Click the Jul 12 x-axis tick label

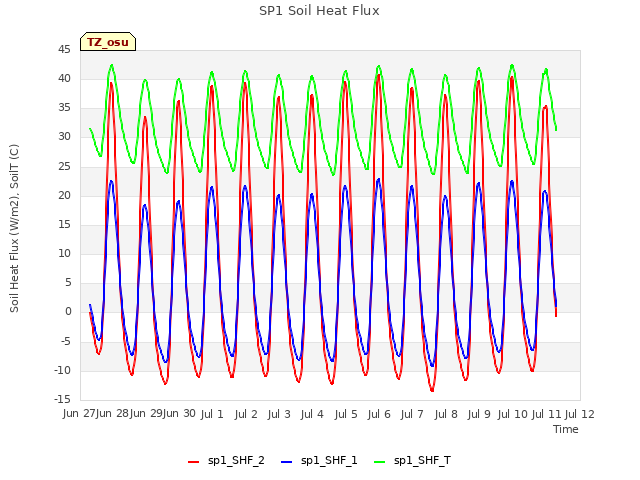[x=580, y=414]
